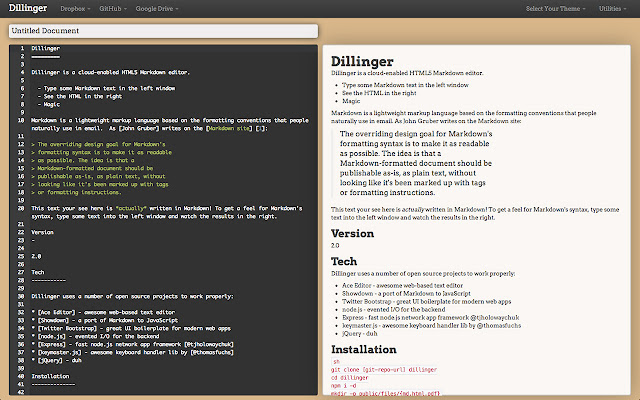
Task: Click preview code line 'npm i -d'
Action: coord(343,385)
